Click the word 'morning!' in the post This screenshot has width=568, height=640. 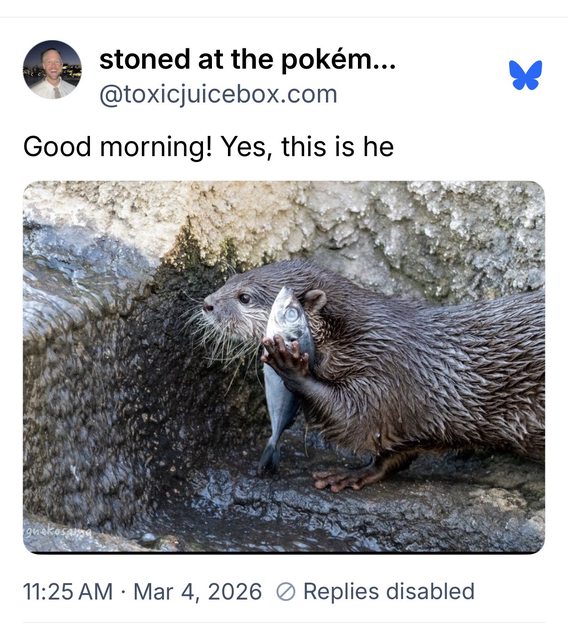tap(156, 147)
